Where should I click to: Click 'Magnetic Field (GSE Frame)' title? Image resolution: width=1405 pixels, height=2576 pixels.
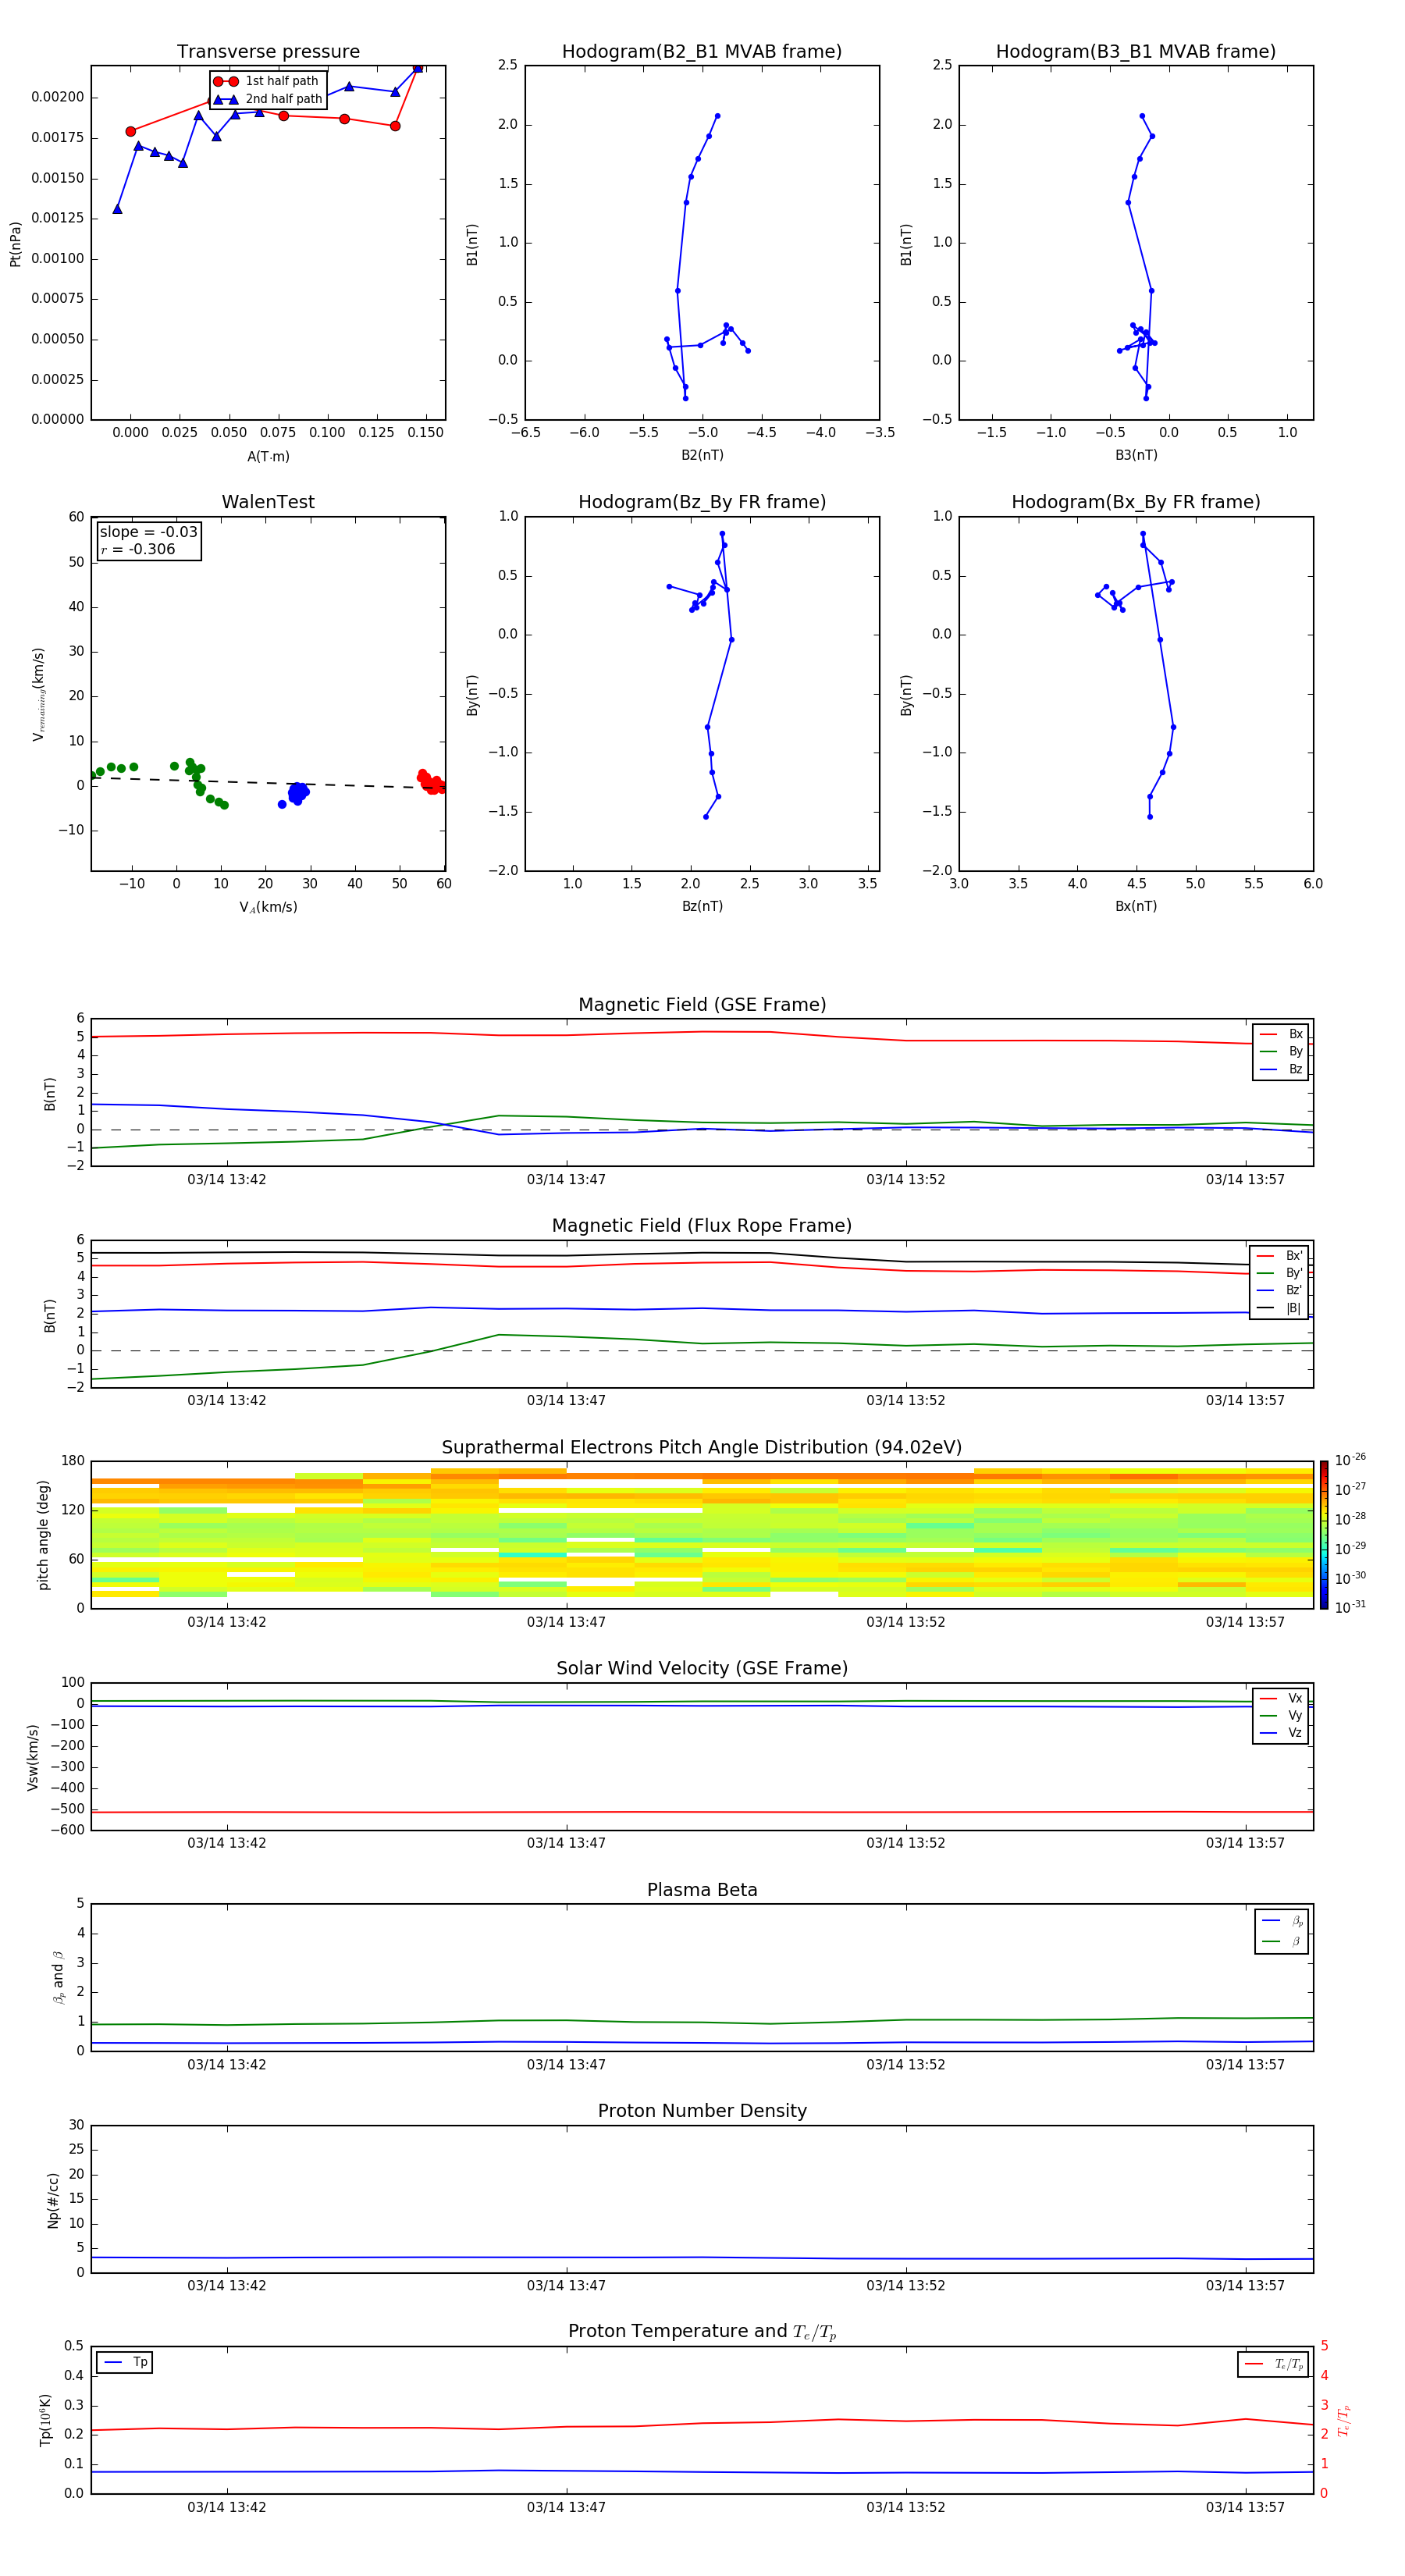(702, 1005)
